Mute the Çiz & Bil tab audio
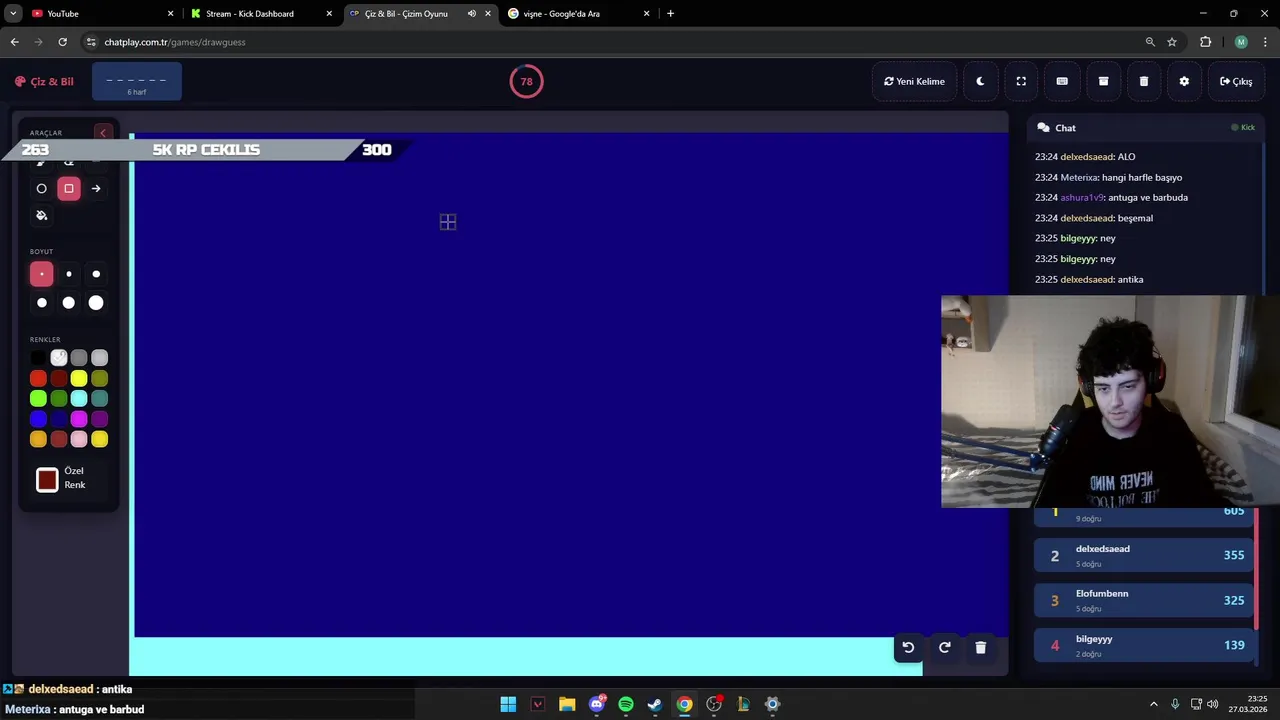 coord(471,13)
